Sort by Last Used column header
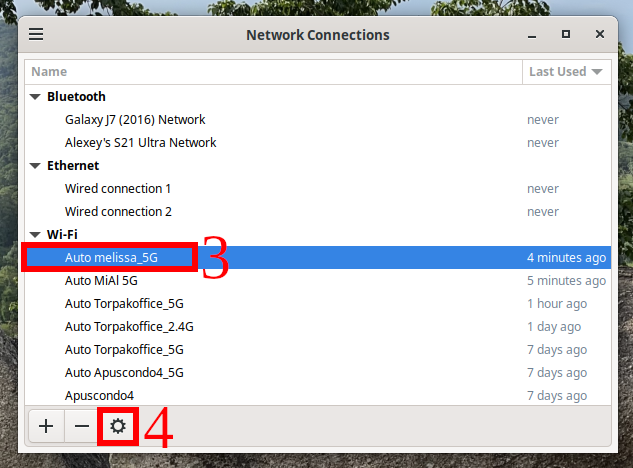The image size is (633, 468). coord(566,72)
